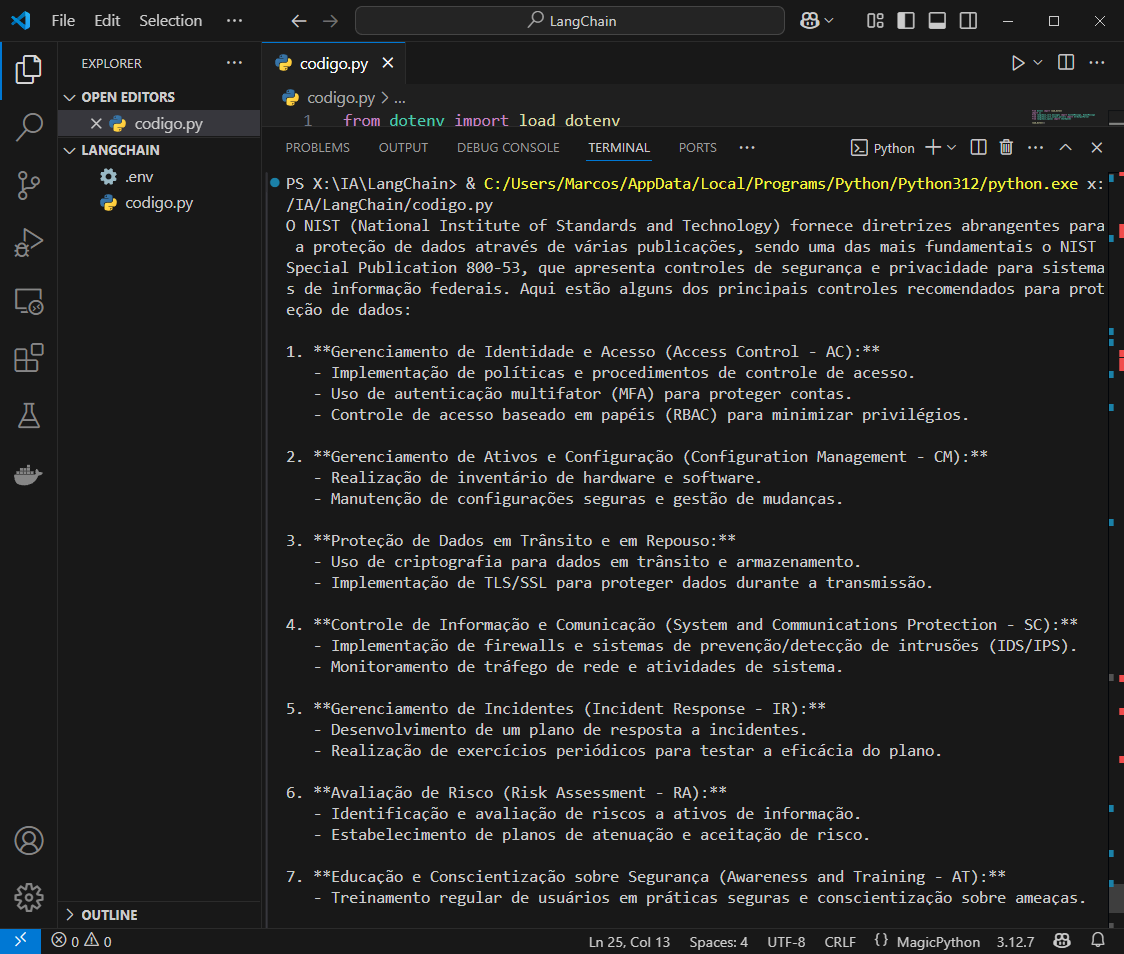Run the Python file with play button
Viewport: 1124px width, 954px height.
(1018, 63)
